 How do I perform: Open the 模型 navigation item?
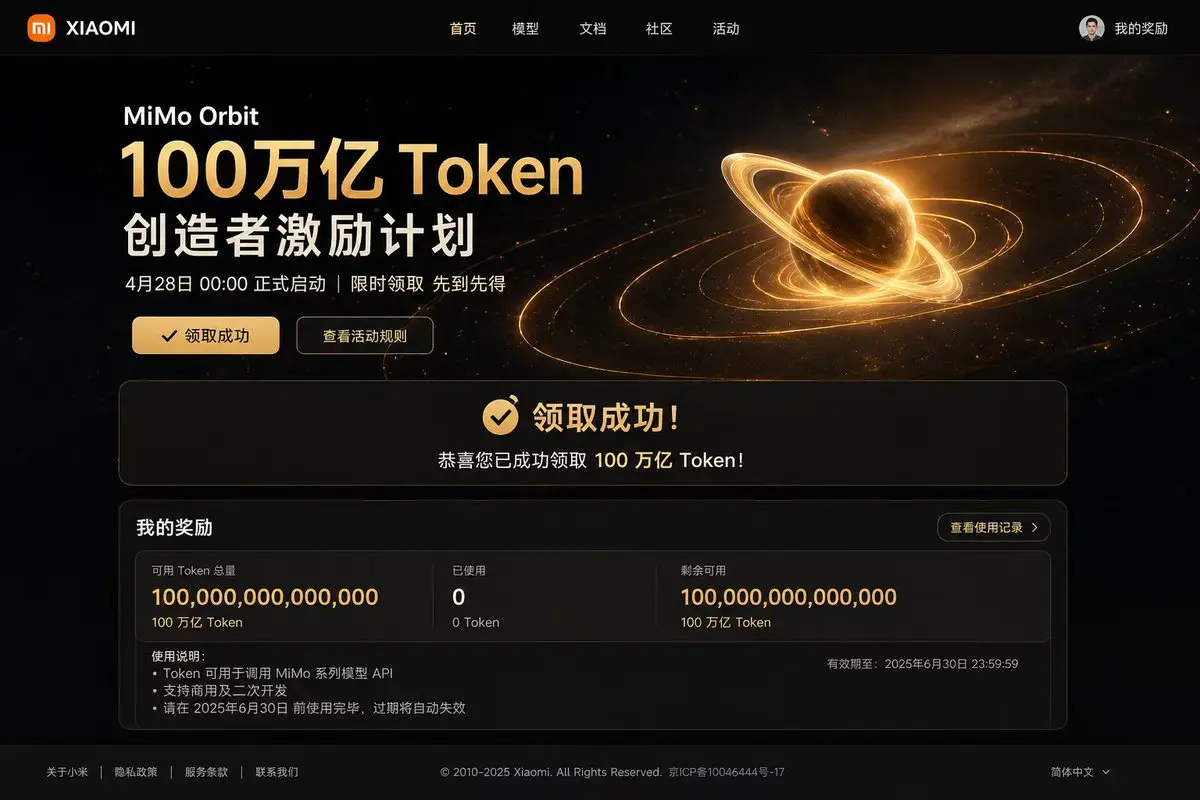(x=525, y=29)
